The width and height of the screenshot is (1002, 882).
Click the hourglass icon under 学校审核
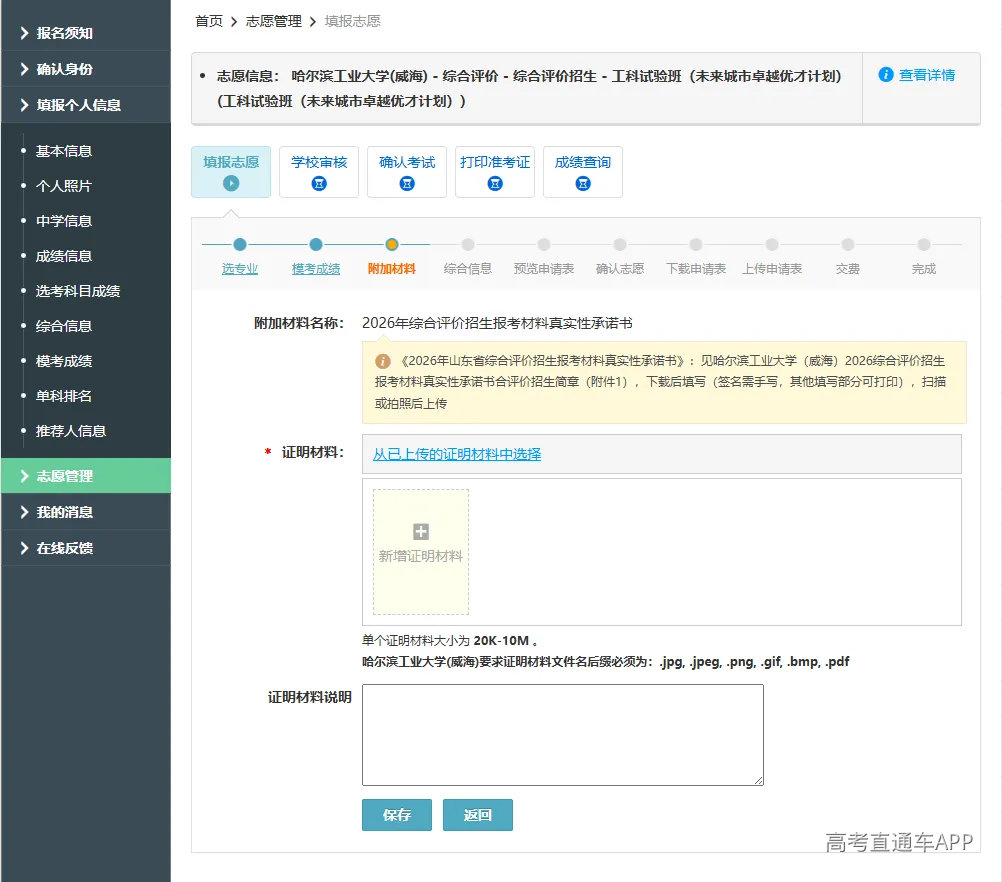[319, 183]
